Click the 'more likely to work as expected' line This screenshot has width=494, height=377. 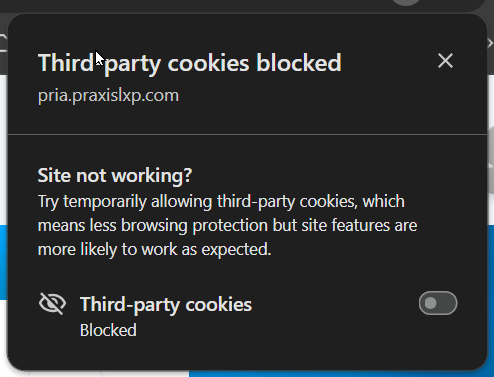coord(154,249)
